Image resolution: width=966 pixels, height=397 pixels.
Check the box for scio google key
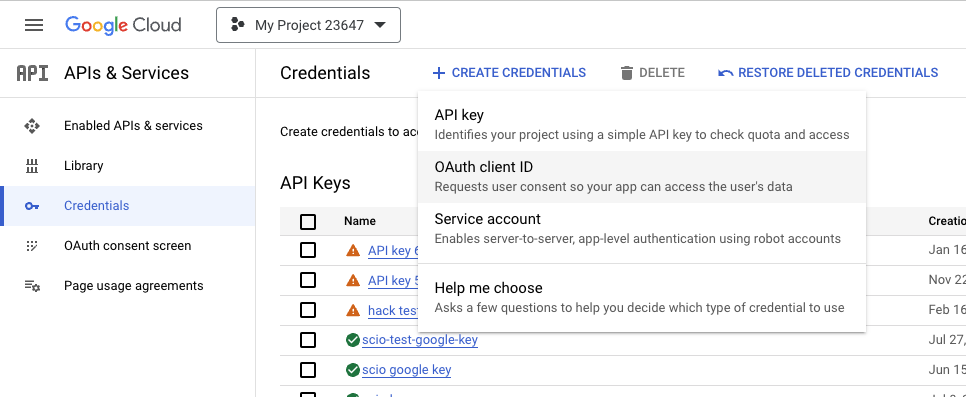[x=308, y=370]
